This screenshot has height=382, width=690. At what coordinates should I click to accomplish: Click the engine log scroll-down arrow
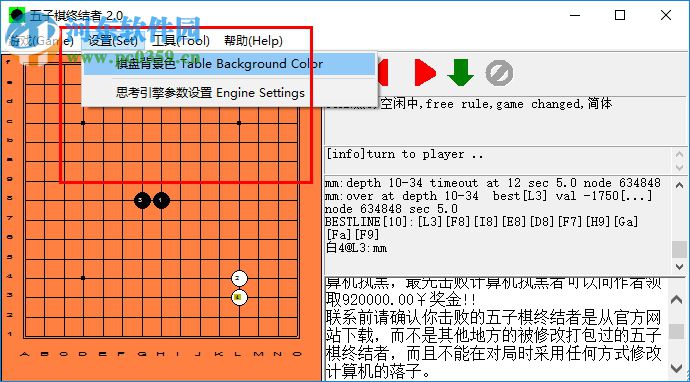679,267
